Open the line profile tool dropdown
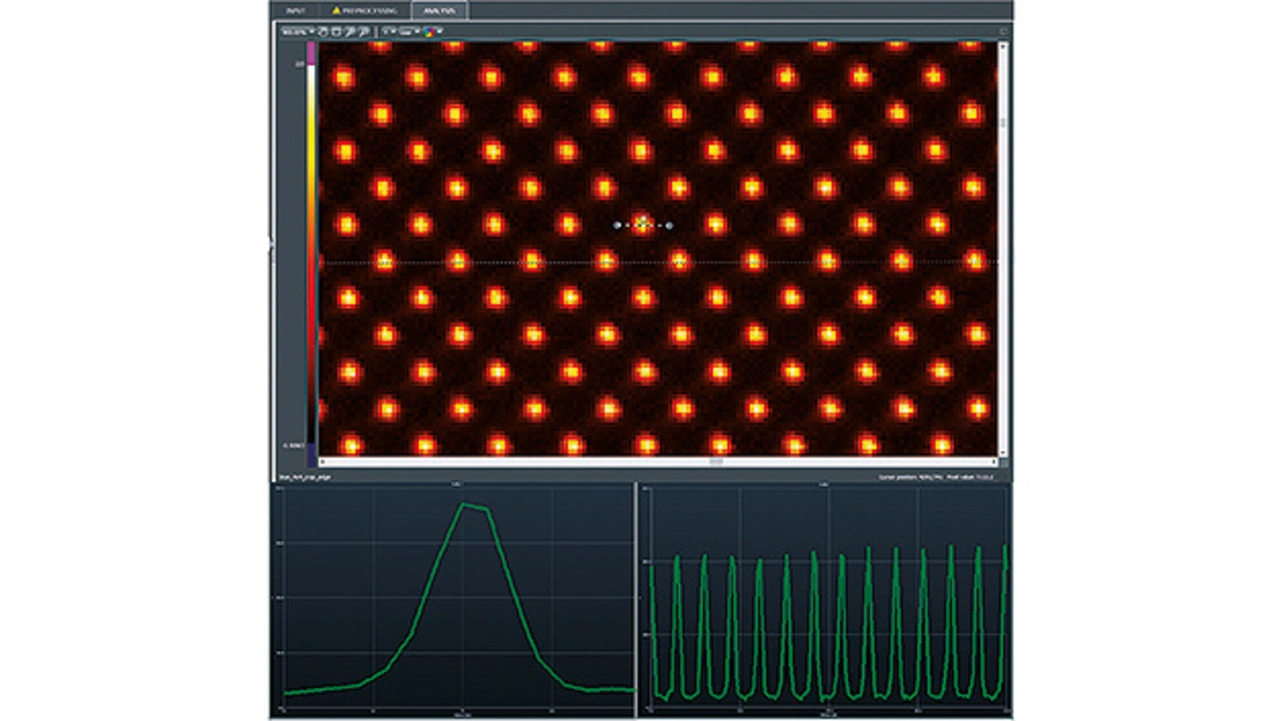 point(389,31)
